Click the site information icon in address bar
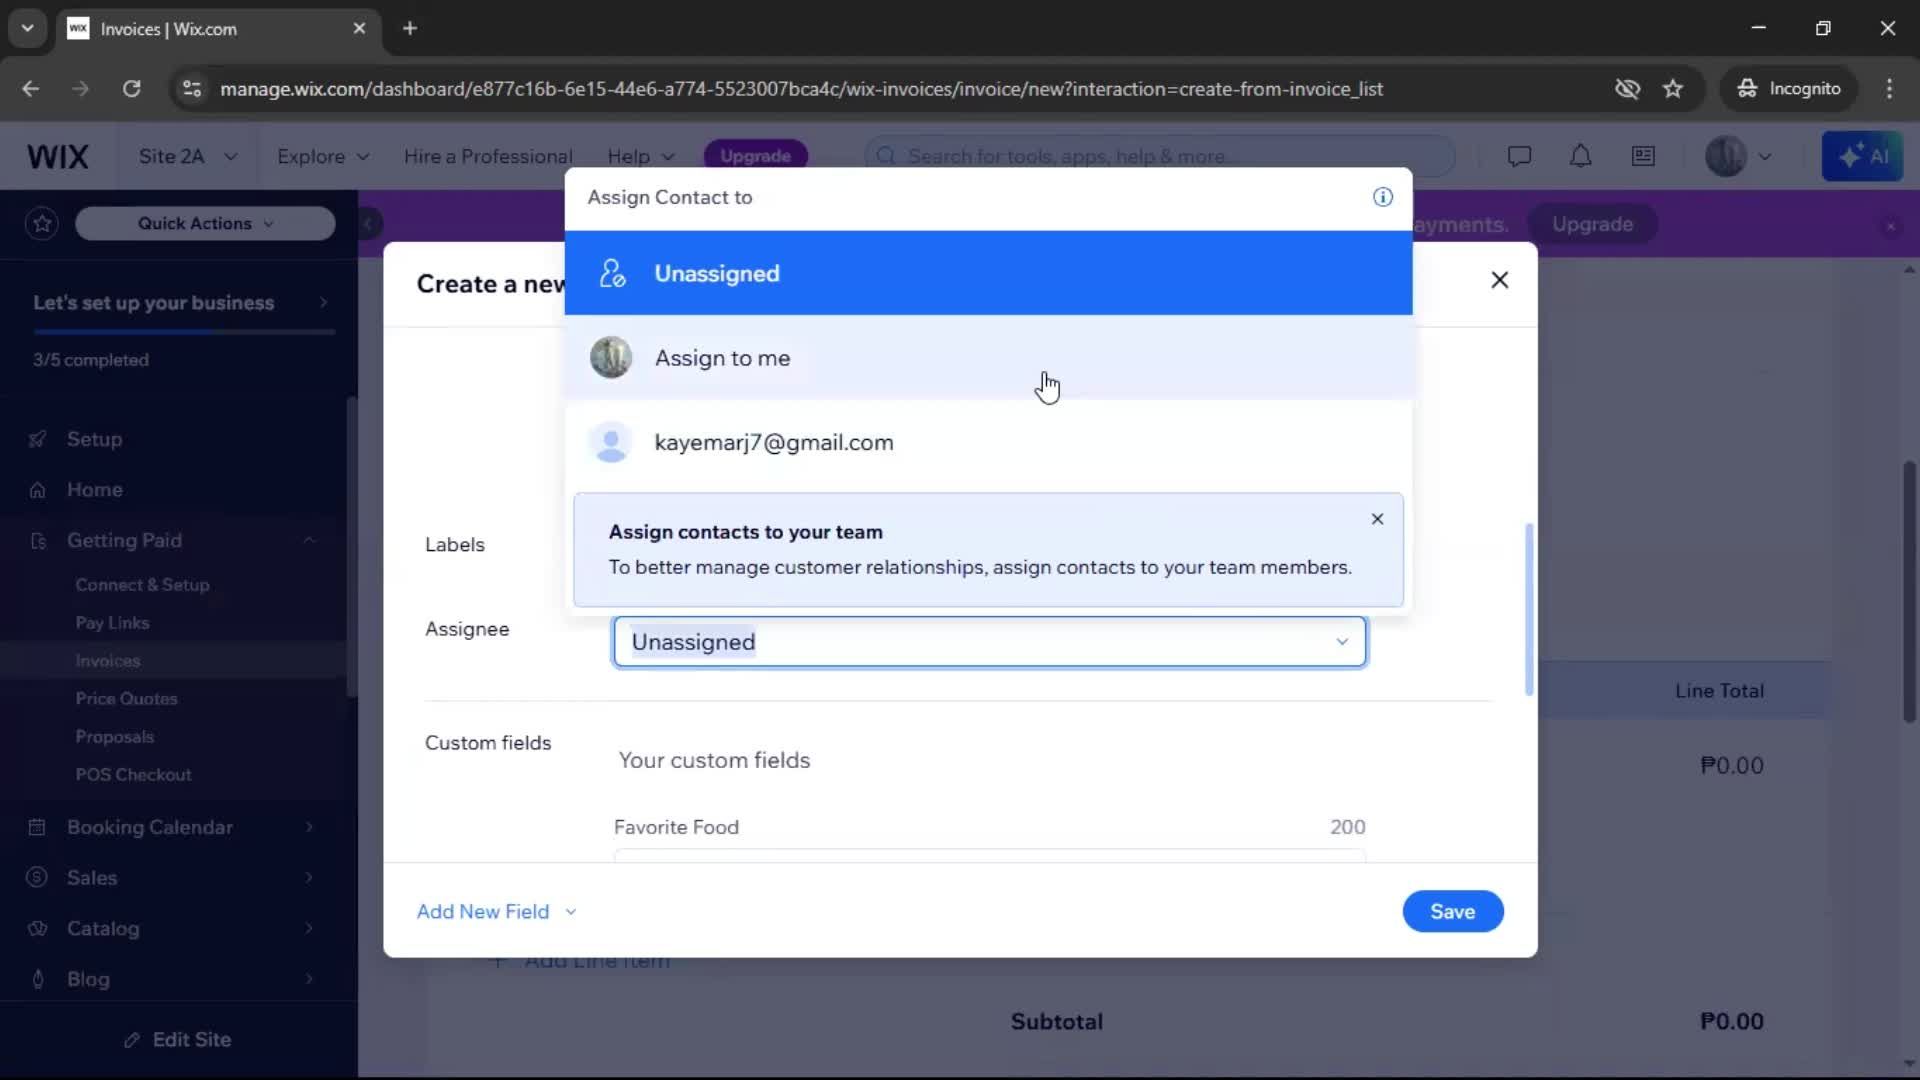Screen dimensions: 1920x1080 click(191, 89)
